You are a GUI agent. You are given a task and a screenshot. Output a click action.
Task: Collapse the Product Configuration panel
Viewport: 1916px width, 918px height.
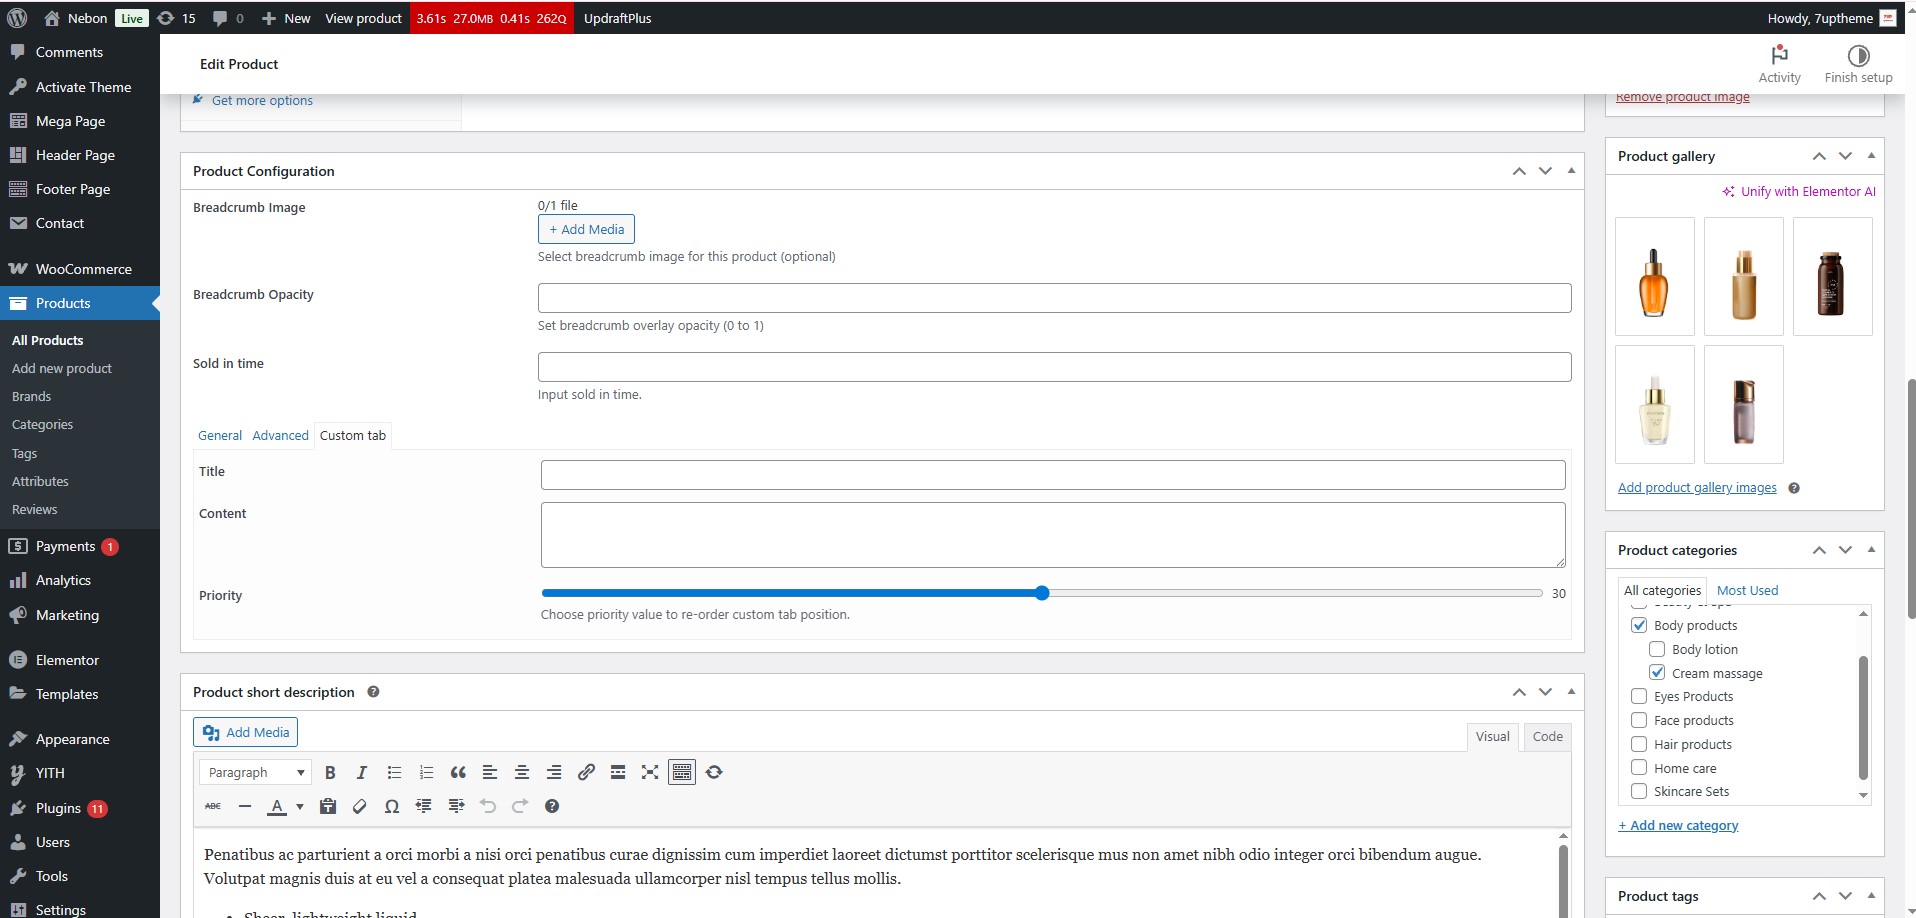point(1571,171)
